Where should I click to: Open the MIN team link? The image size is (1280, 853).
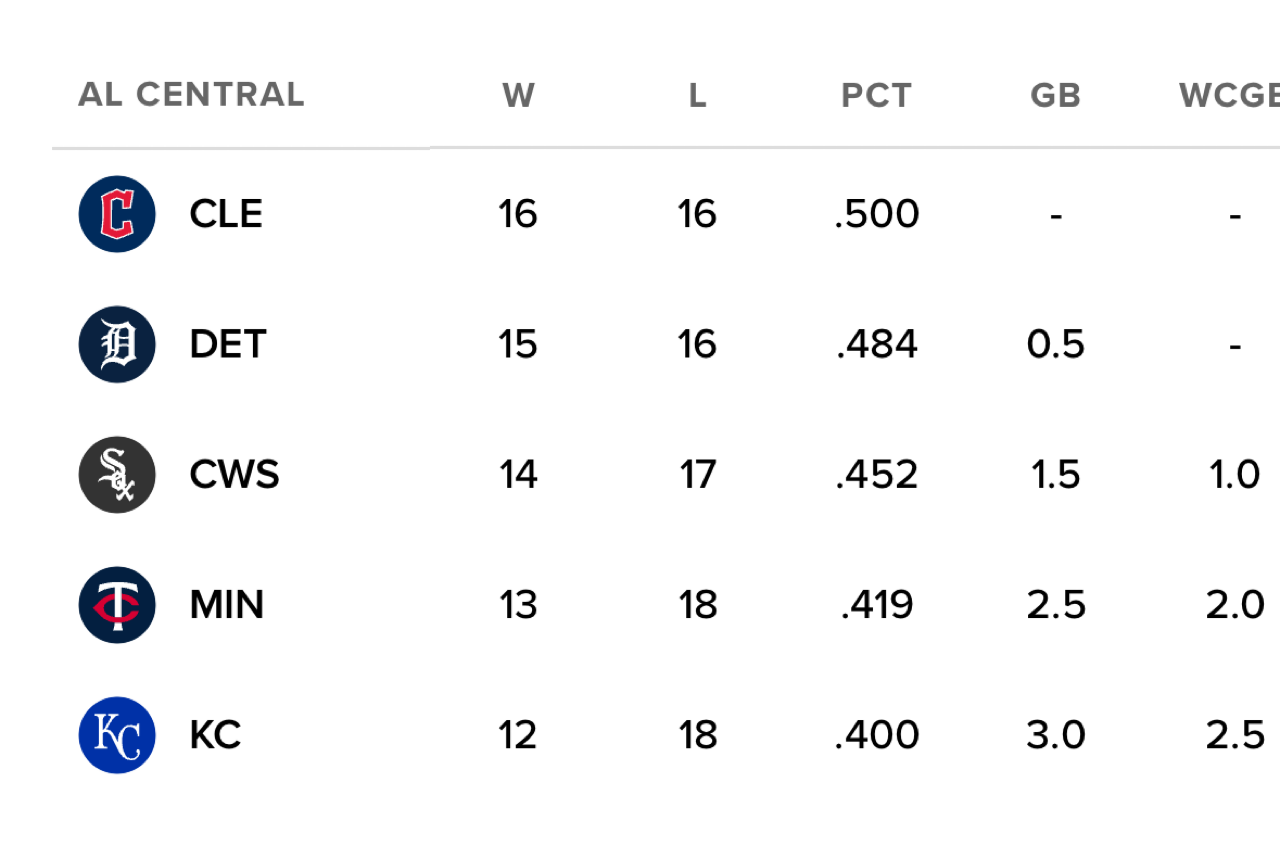226,605
